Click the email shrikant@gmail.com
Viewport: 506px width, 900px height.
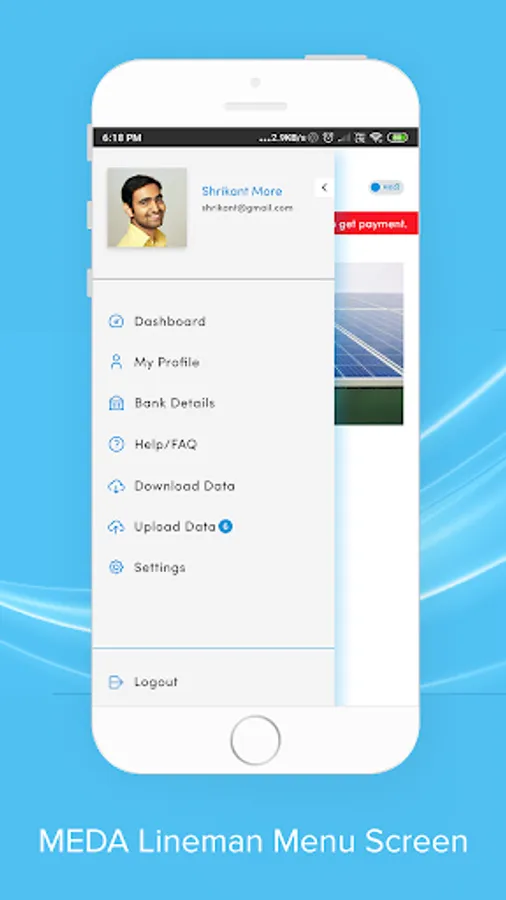tap(247, 208)
